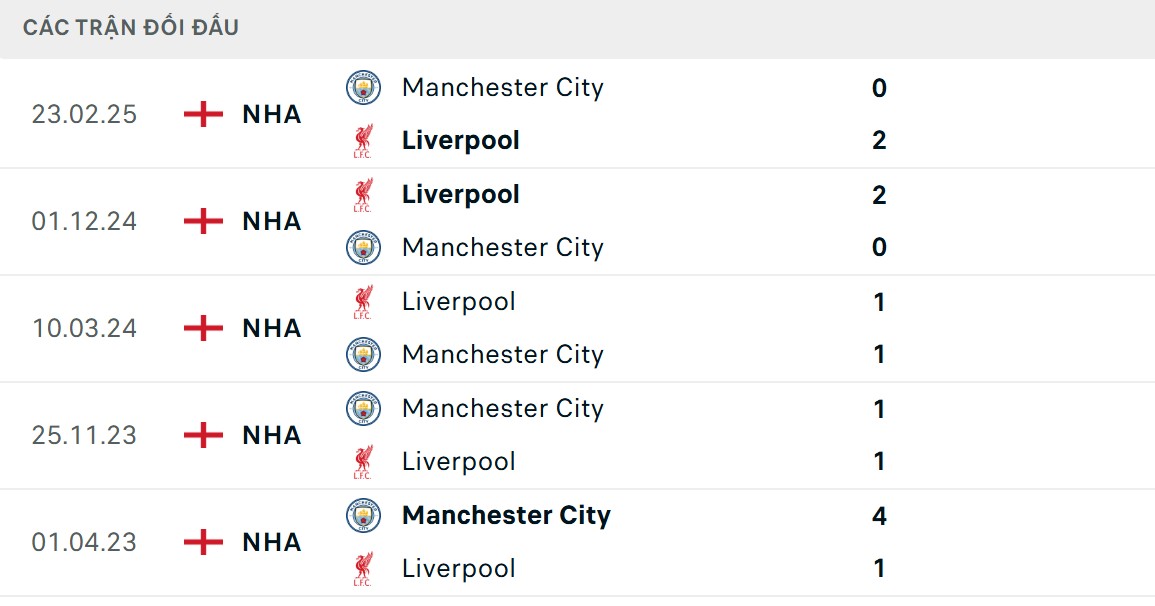Click the Manchester City crest in the 01.04.23 row
The height and width of the screenshot is (606, 1155).
point(362,515)
